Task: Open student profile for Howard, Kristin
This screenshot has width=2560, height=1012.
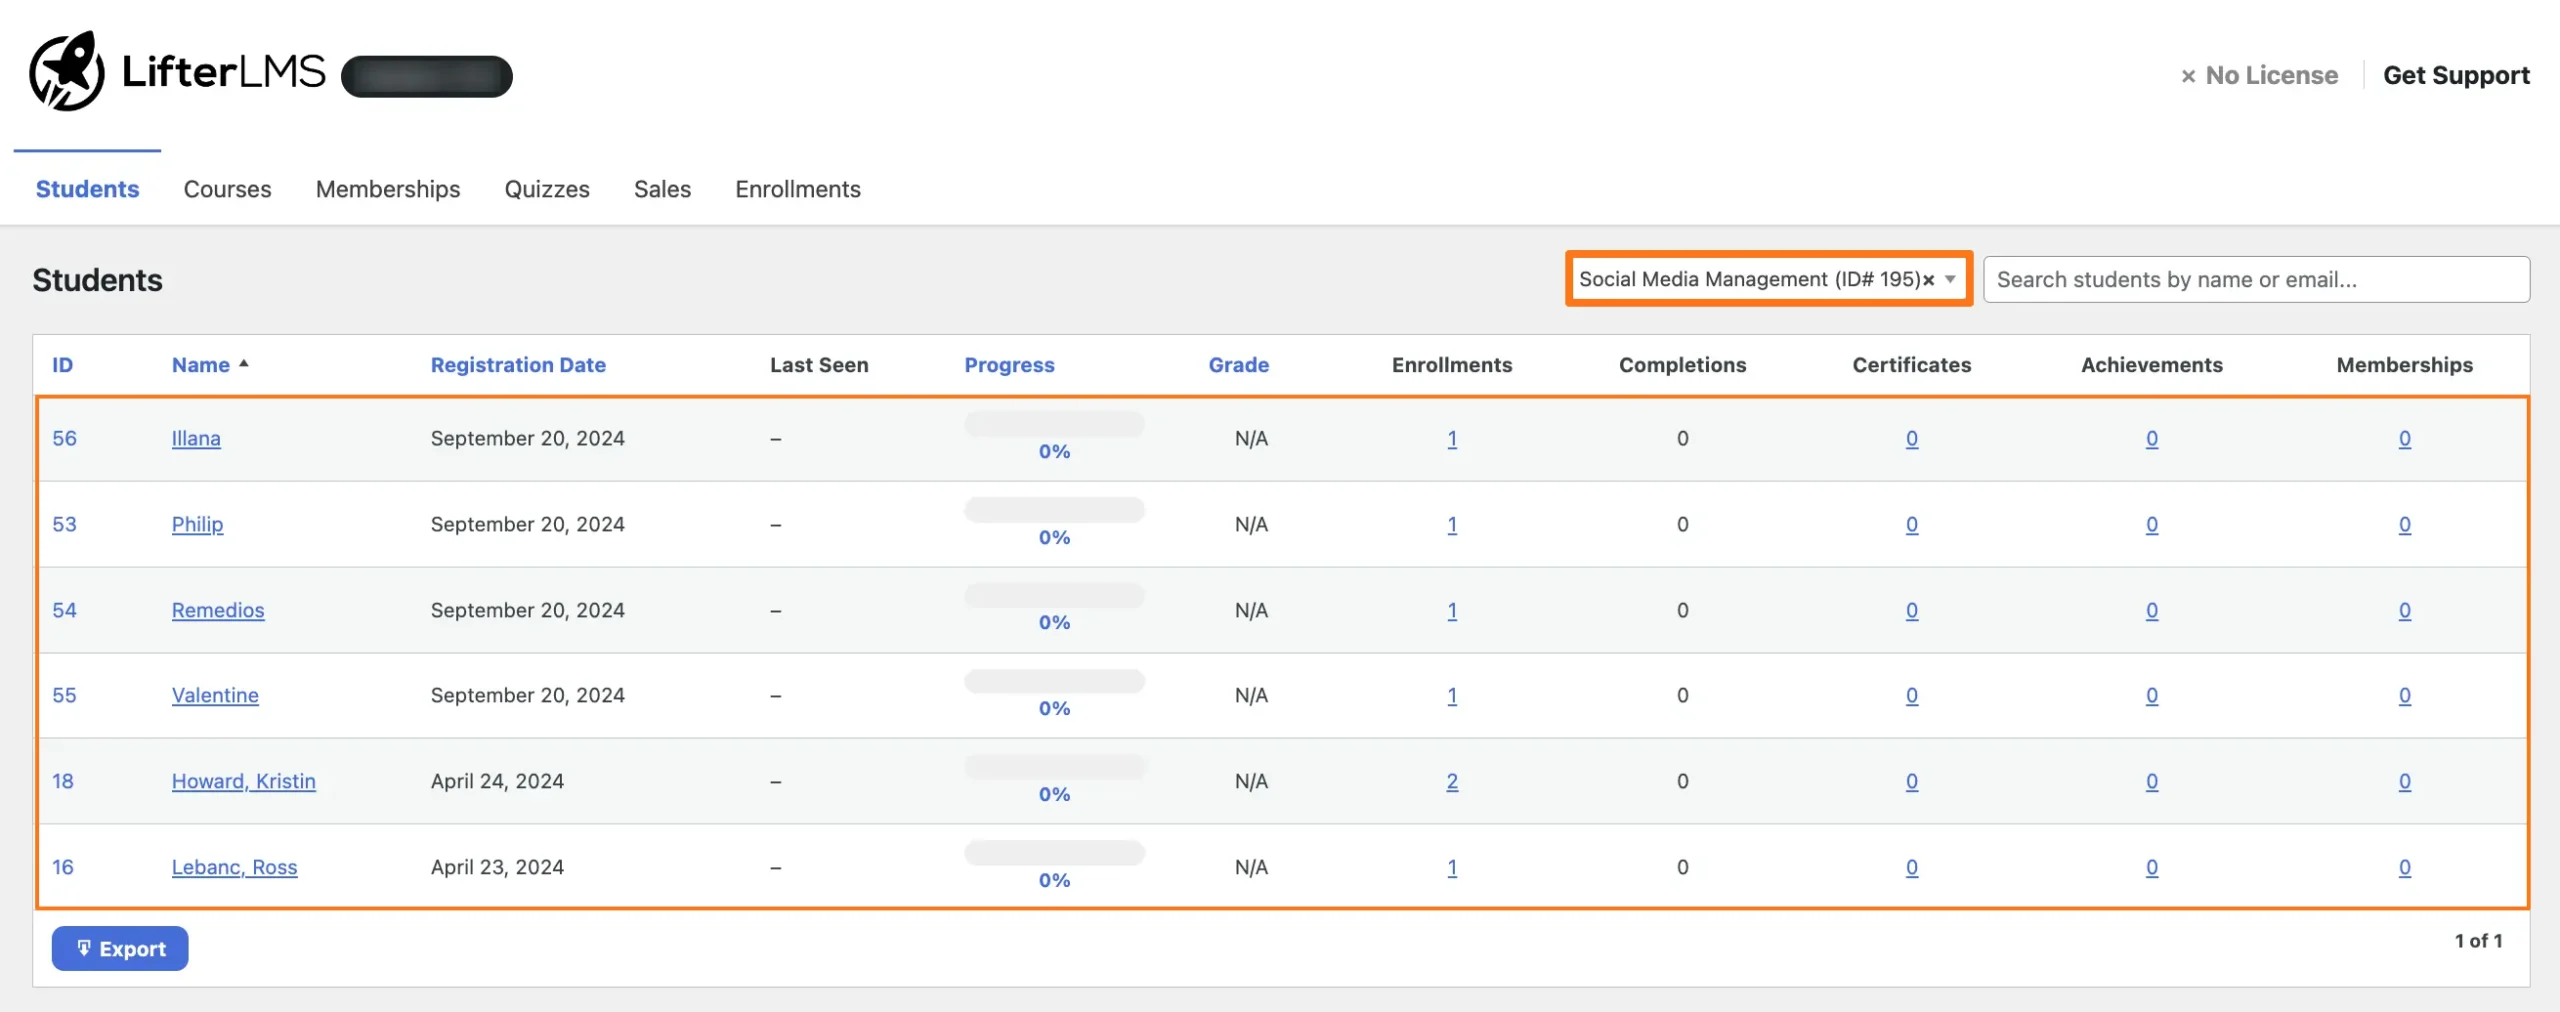Action: click(243, 781)
